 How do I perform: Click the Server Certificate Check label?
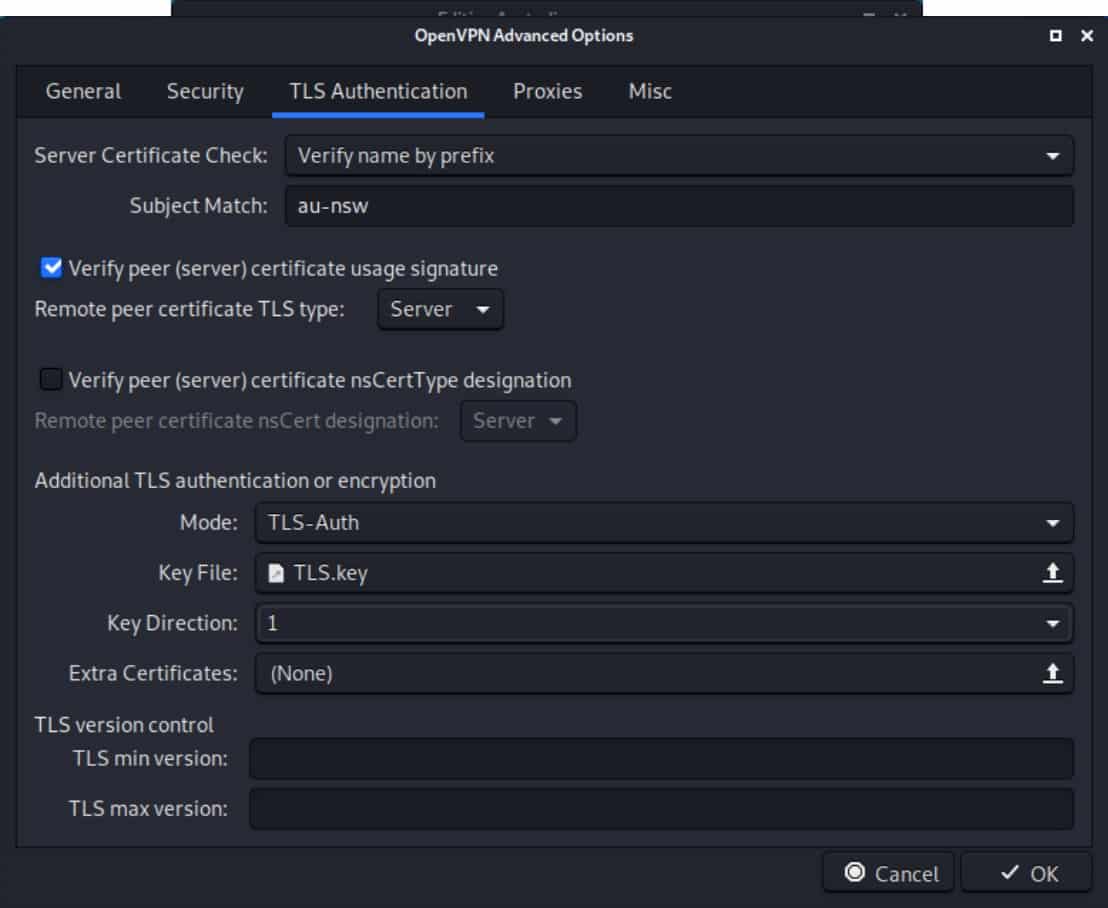pos(151,155)
